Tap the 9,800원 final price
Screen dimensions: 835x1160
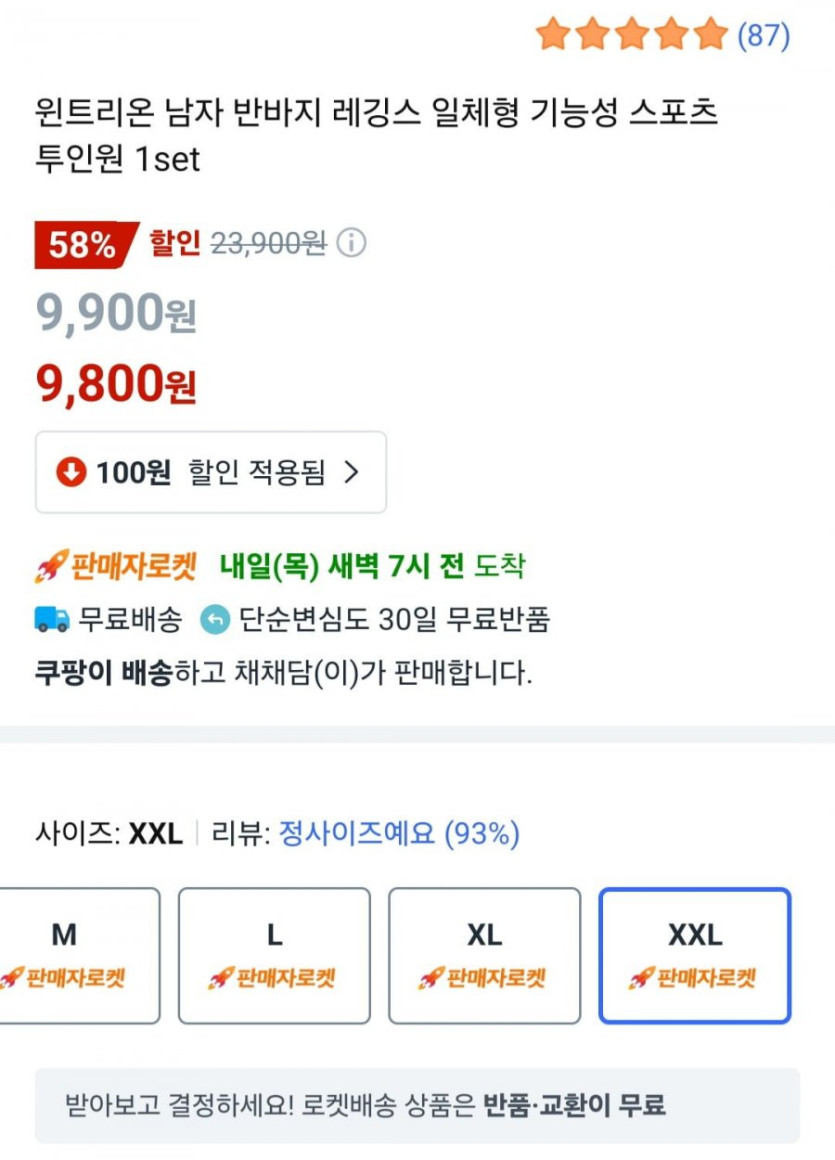pos(116,384)
